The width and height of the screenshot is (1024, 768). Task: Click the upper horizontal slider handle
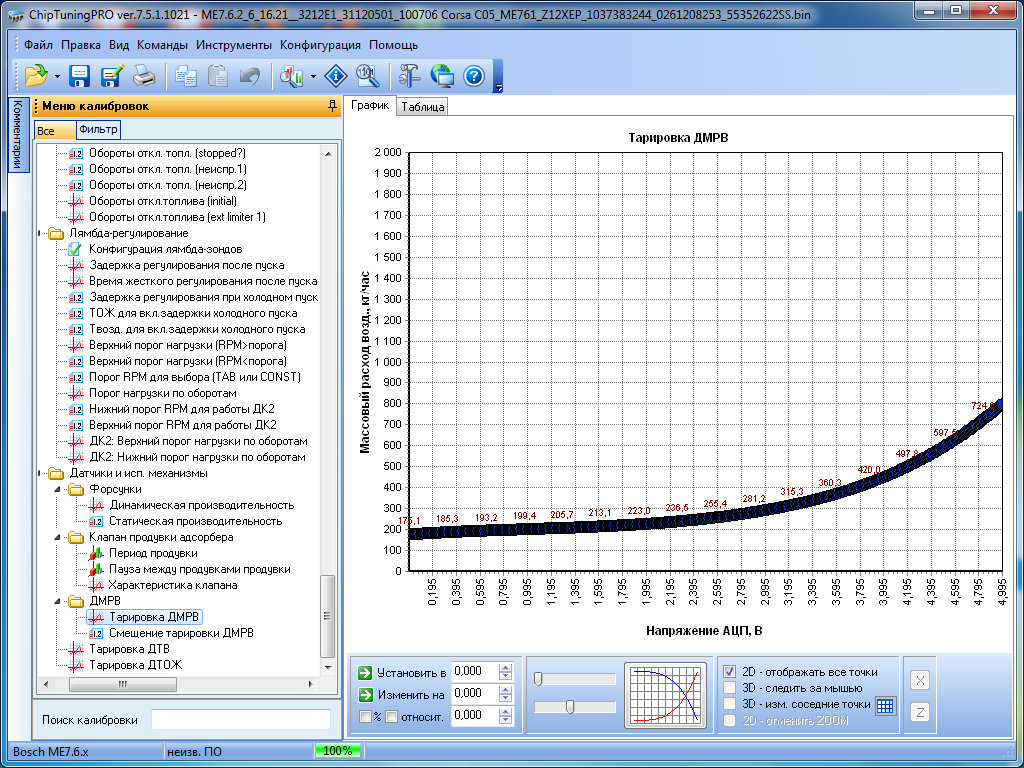pos(538,679)
